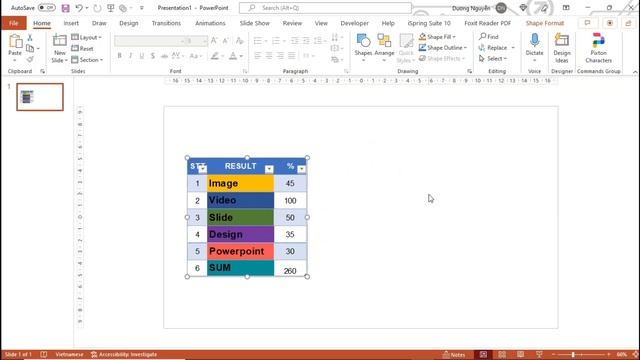
Task: Start Slide Show from status bar
Action: coord(539,354)
